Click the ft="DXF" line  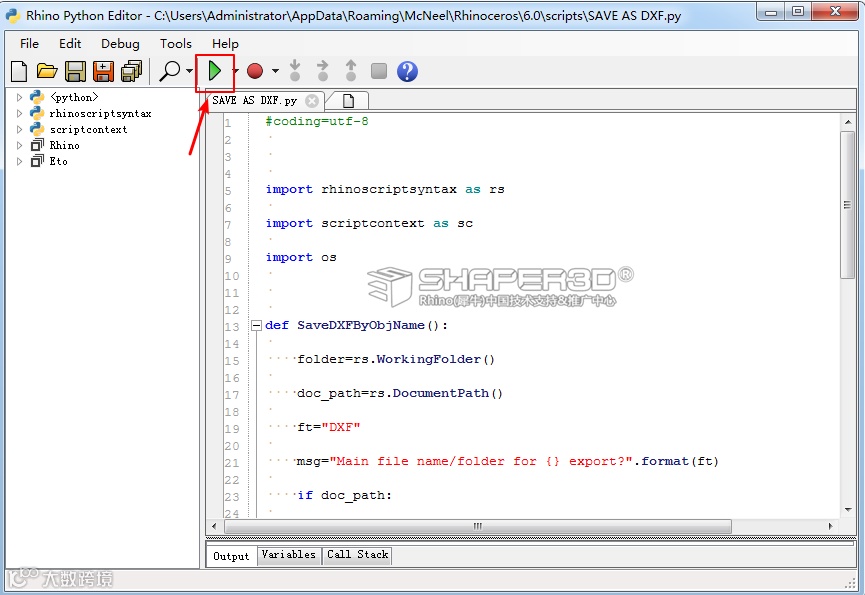tap(329, 427)
